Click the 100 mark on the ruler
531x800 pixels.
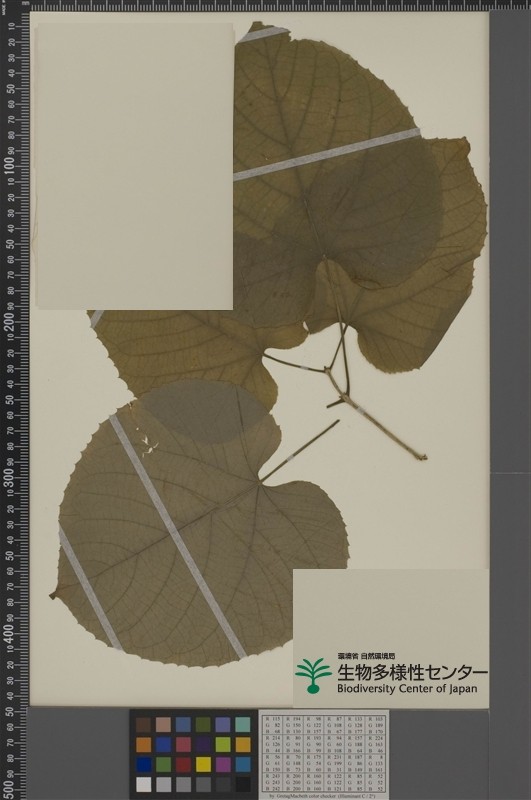(x=10, y=165)
